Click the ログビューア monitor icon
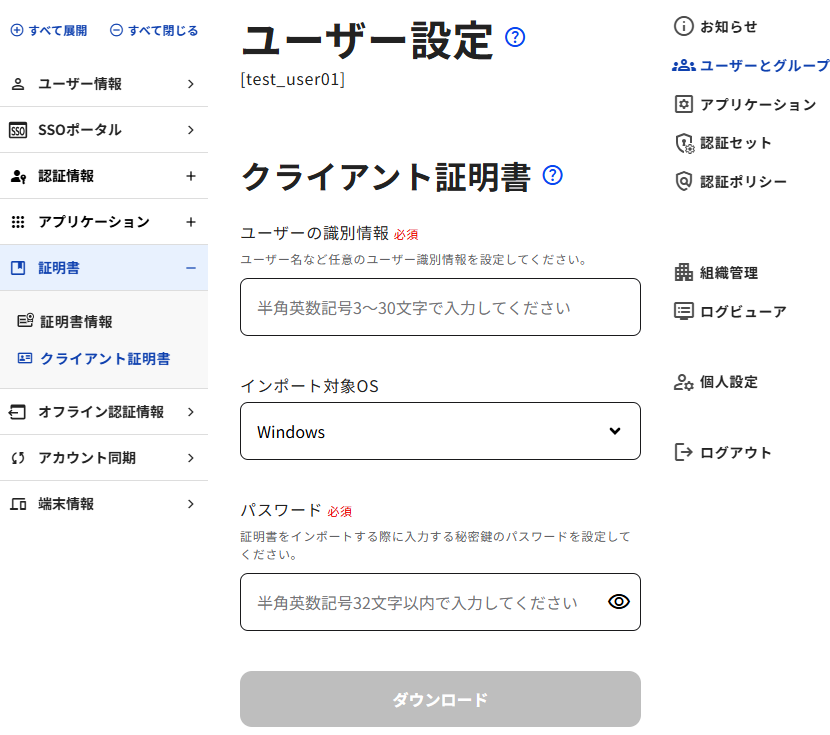Image resolution: width=830 pixels, height=735 pixels. [x=684, y=311]
